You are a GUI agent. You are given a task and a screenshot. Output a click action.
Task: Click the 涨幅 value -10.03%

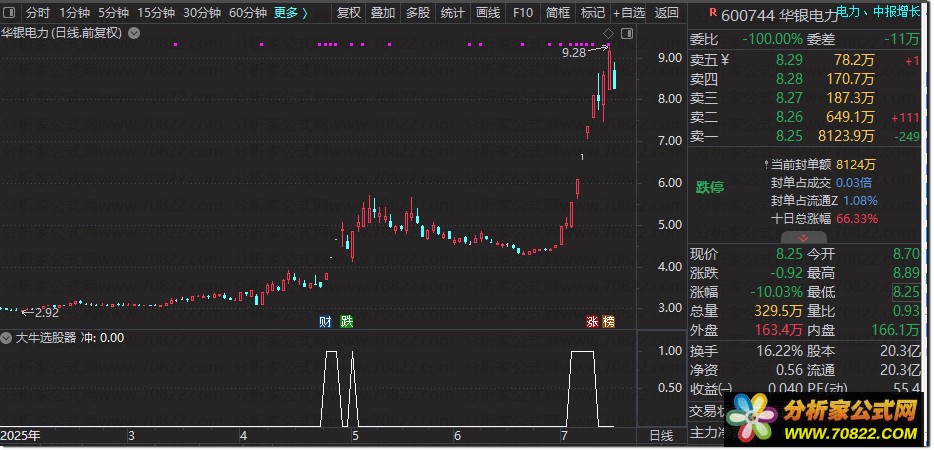pyautogui.click(x=776, y=293)
